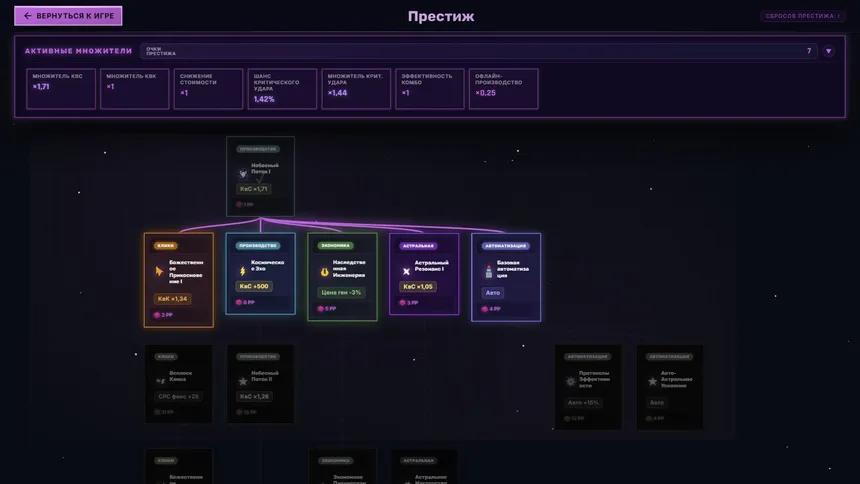This screenshot has height=484, width=860.
Task: Click the Небесный Поток I node title
Action: tap(265, 168)
